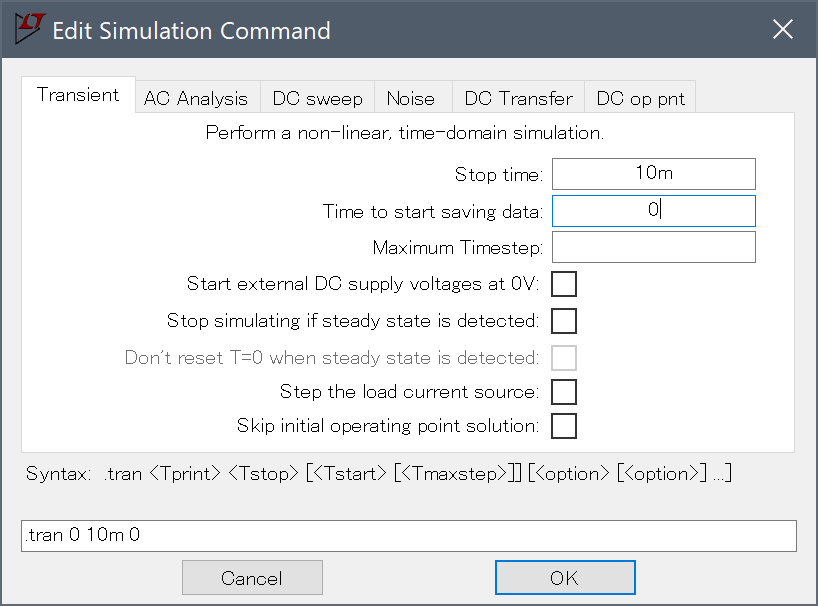
Task: Click the Cancel button
Action: pyautogui.click(x=252, y=577)
